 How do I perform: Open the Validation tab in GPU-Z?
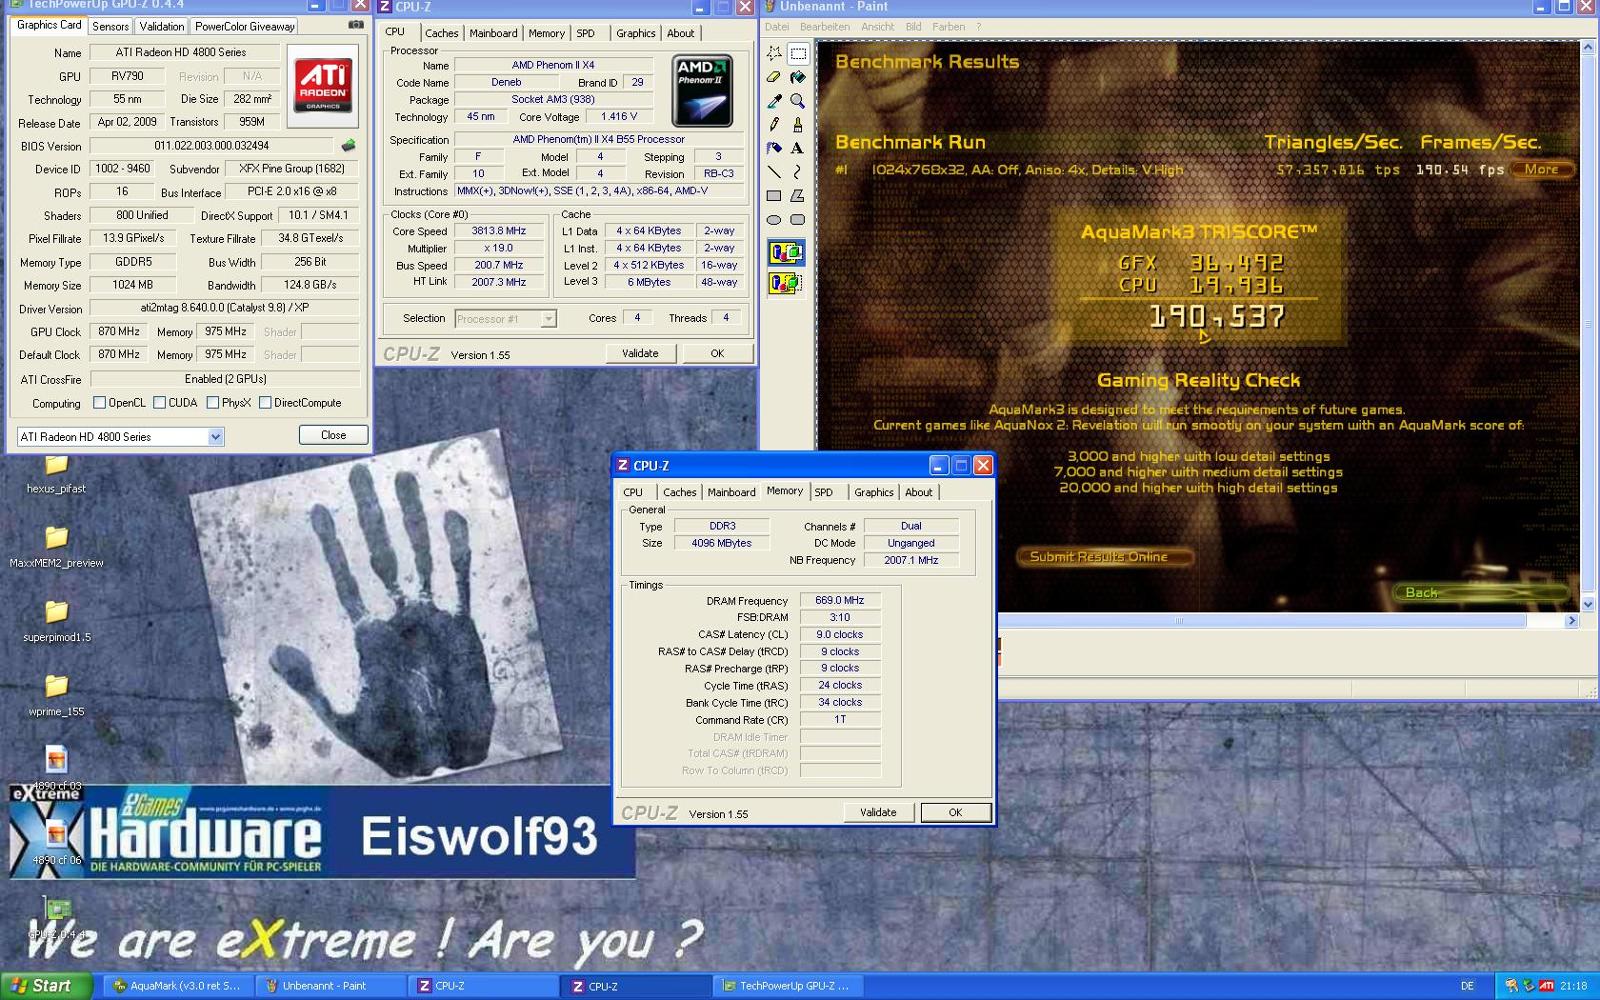click(x=161, y=27)
